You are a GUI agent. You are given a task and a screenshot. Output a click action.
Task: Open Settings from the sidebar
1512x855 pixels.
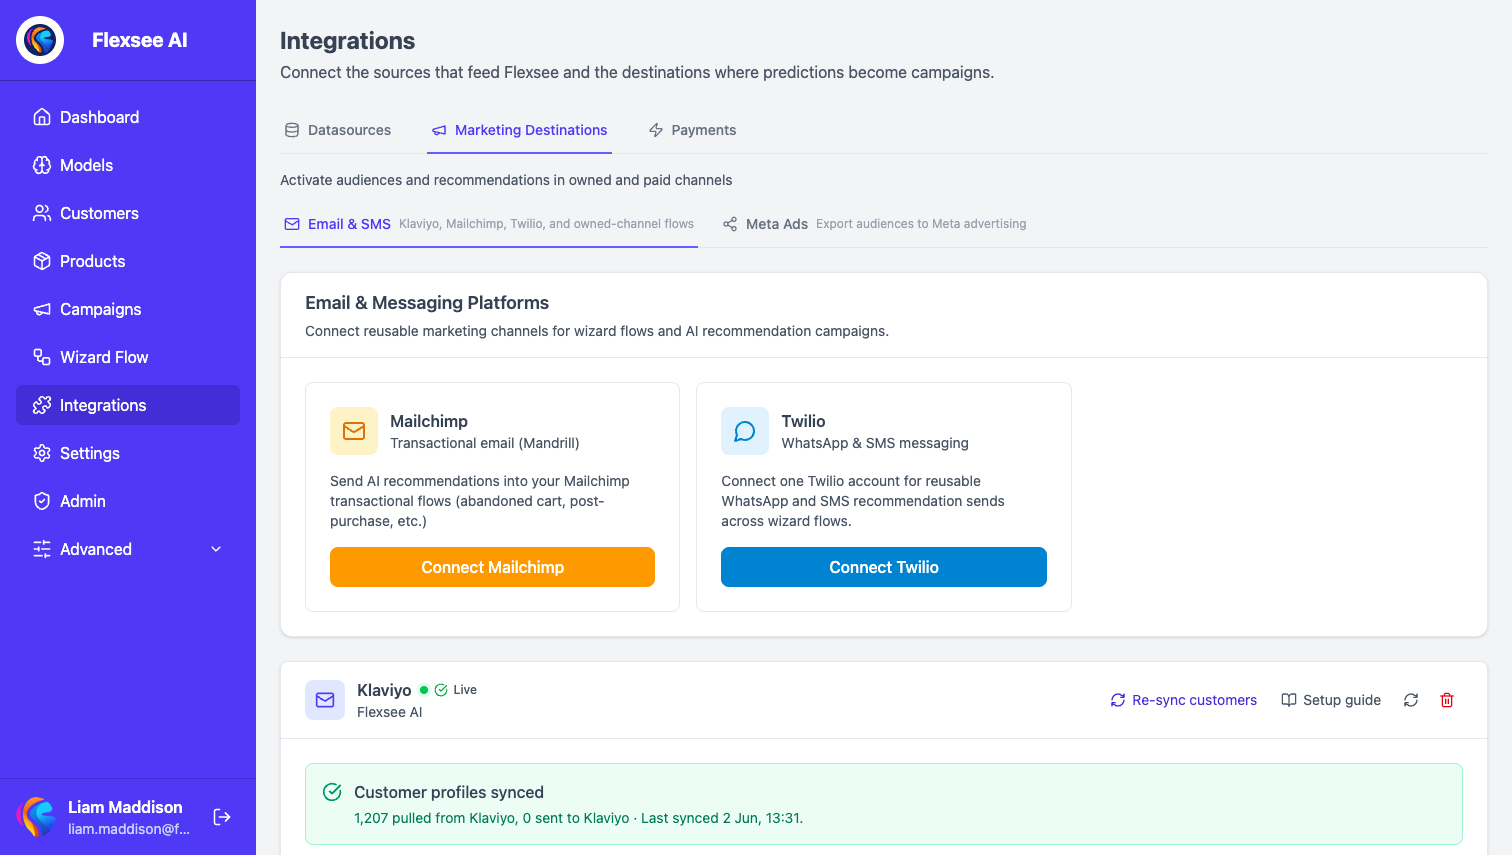point(128,453)
